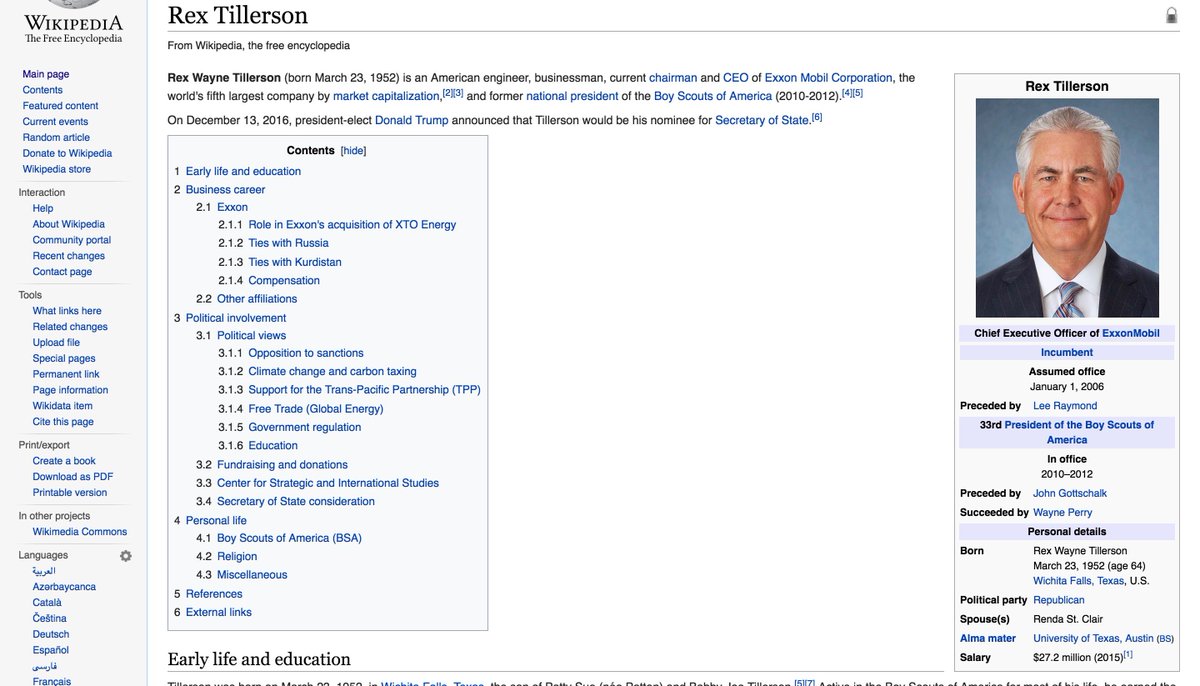Select Upload file in Tools

pos(56,343)
